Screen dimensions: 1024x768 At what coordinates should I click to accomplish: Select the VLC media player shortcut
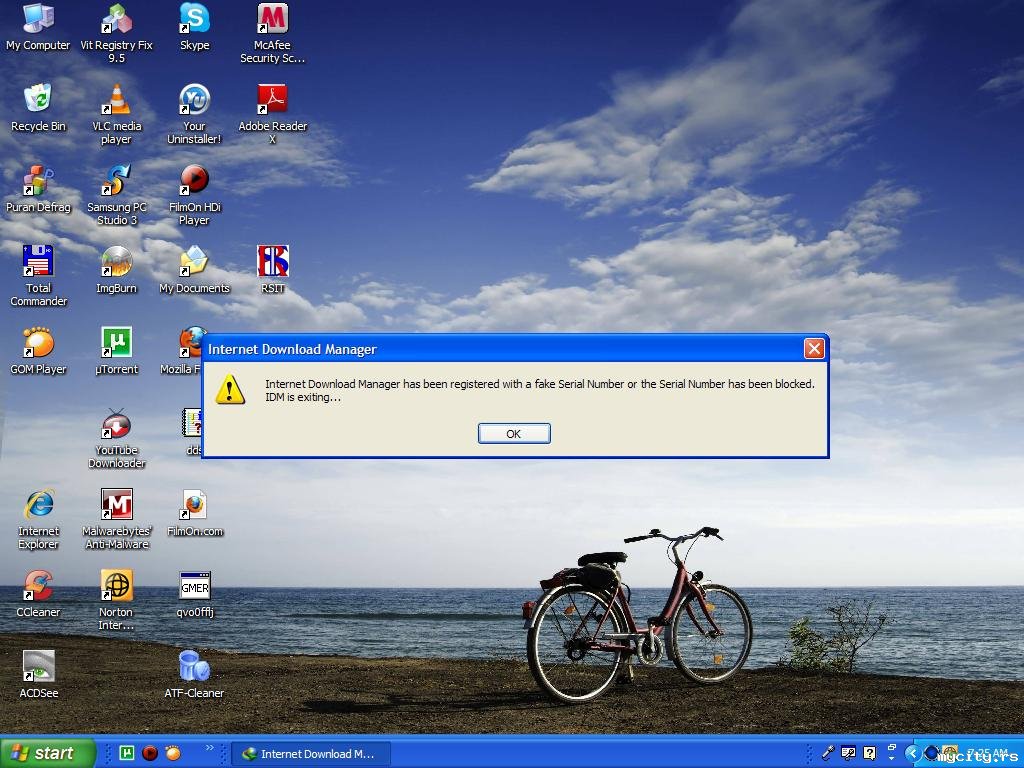click(x=116, y=114)
